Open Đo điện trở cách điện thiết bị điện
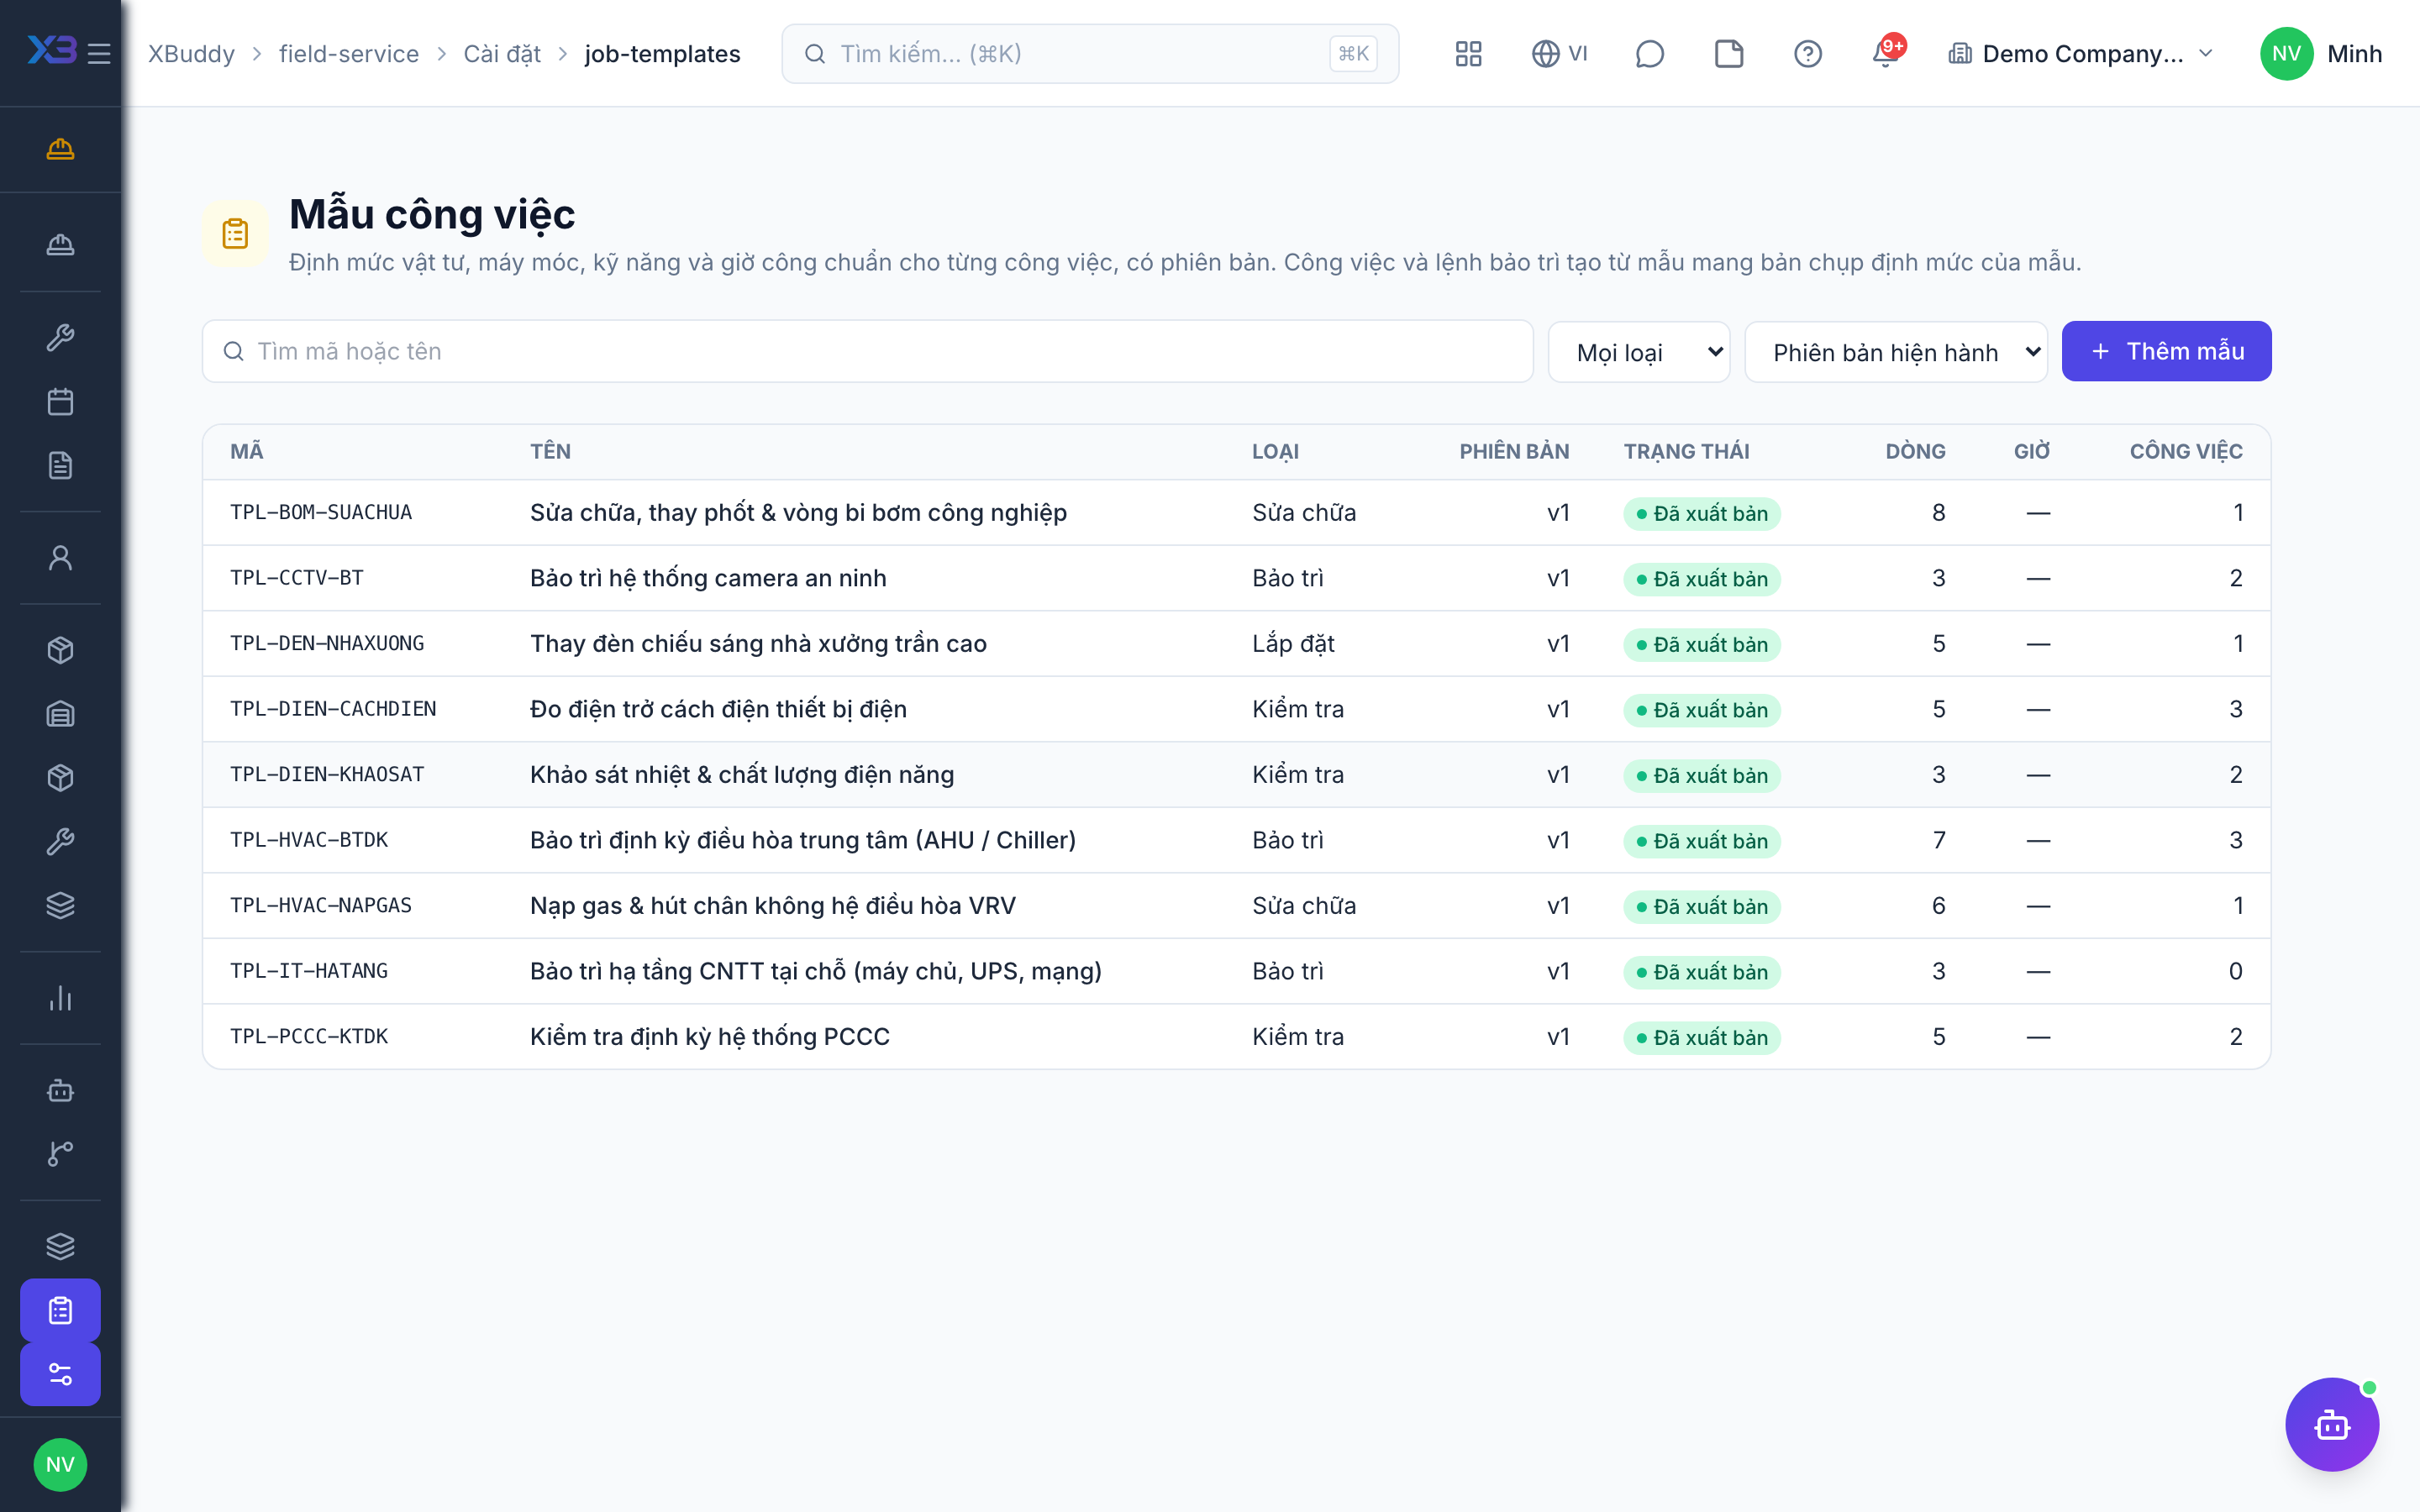This screenshot has height=1512, width=2420. click(718, 709)
